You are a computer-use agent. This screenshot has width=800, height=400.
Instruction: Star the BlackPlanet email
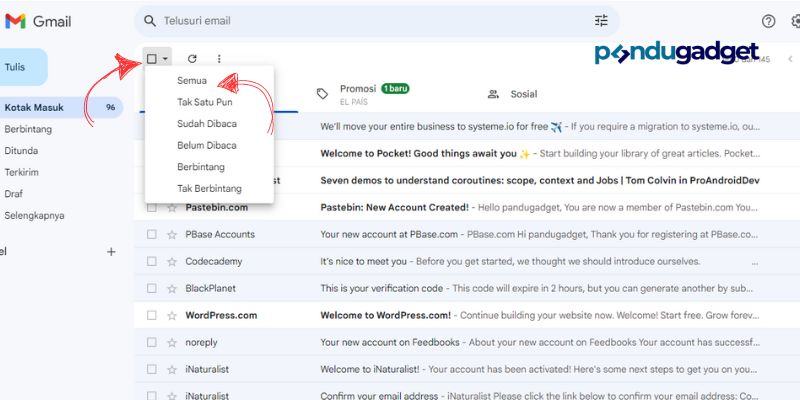pos(172,289)
